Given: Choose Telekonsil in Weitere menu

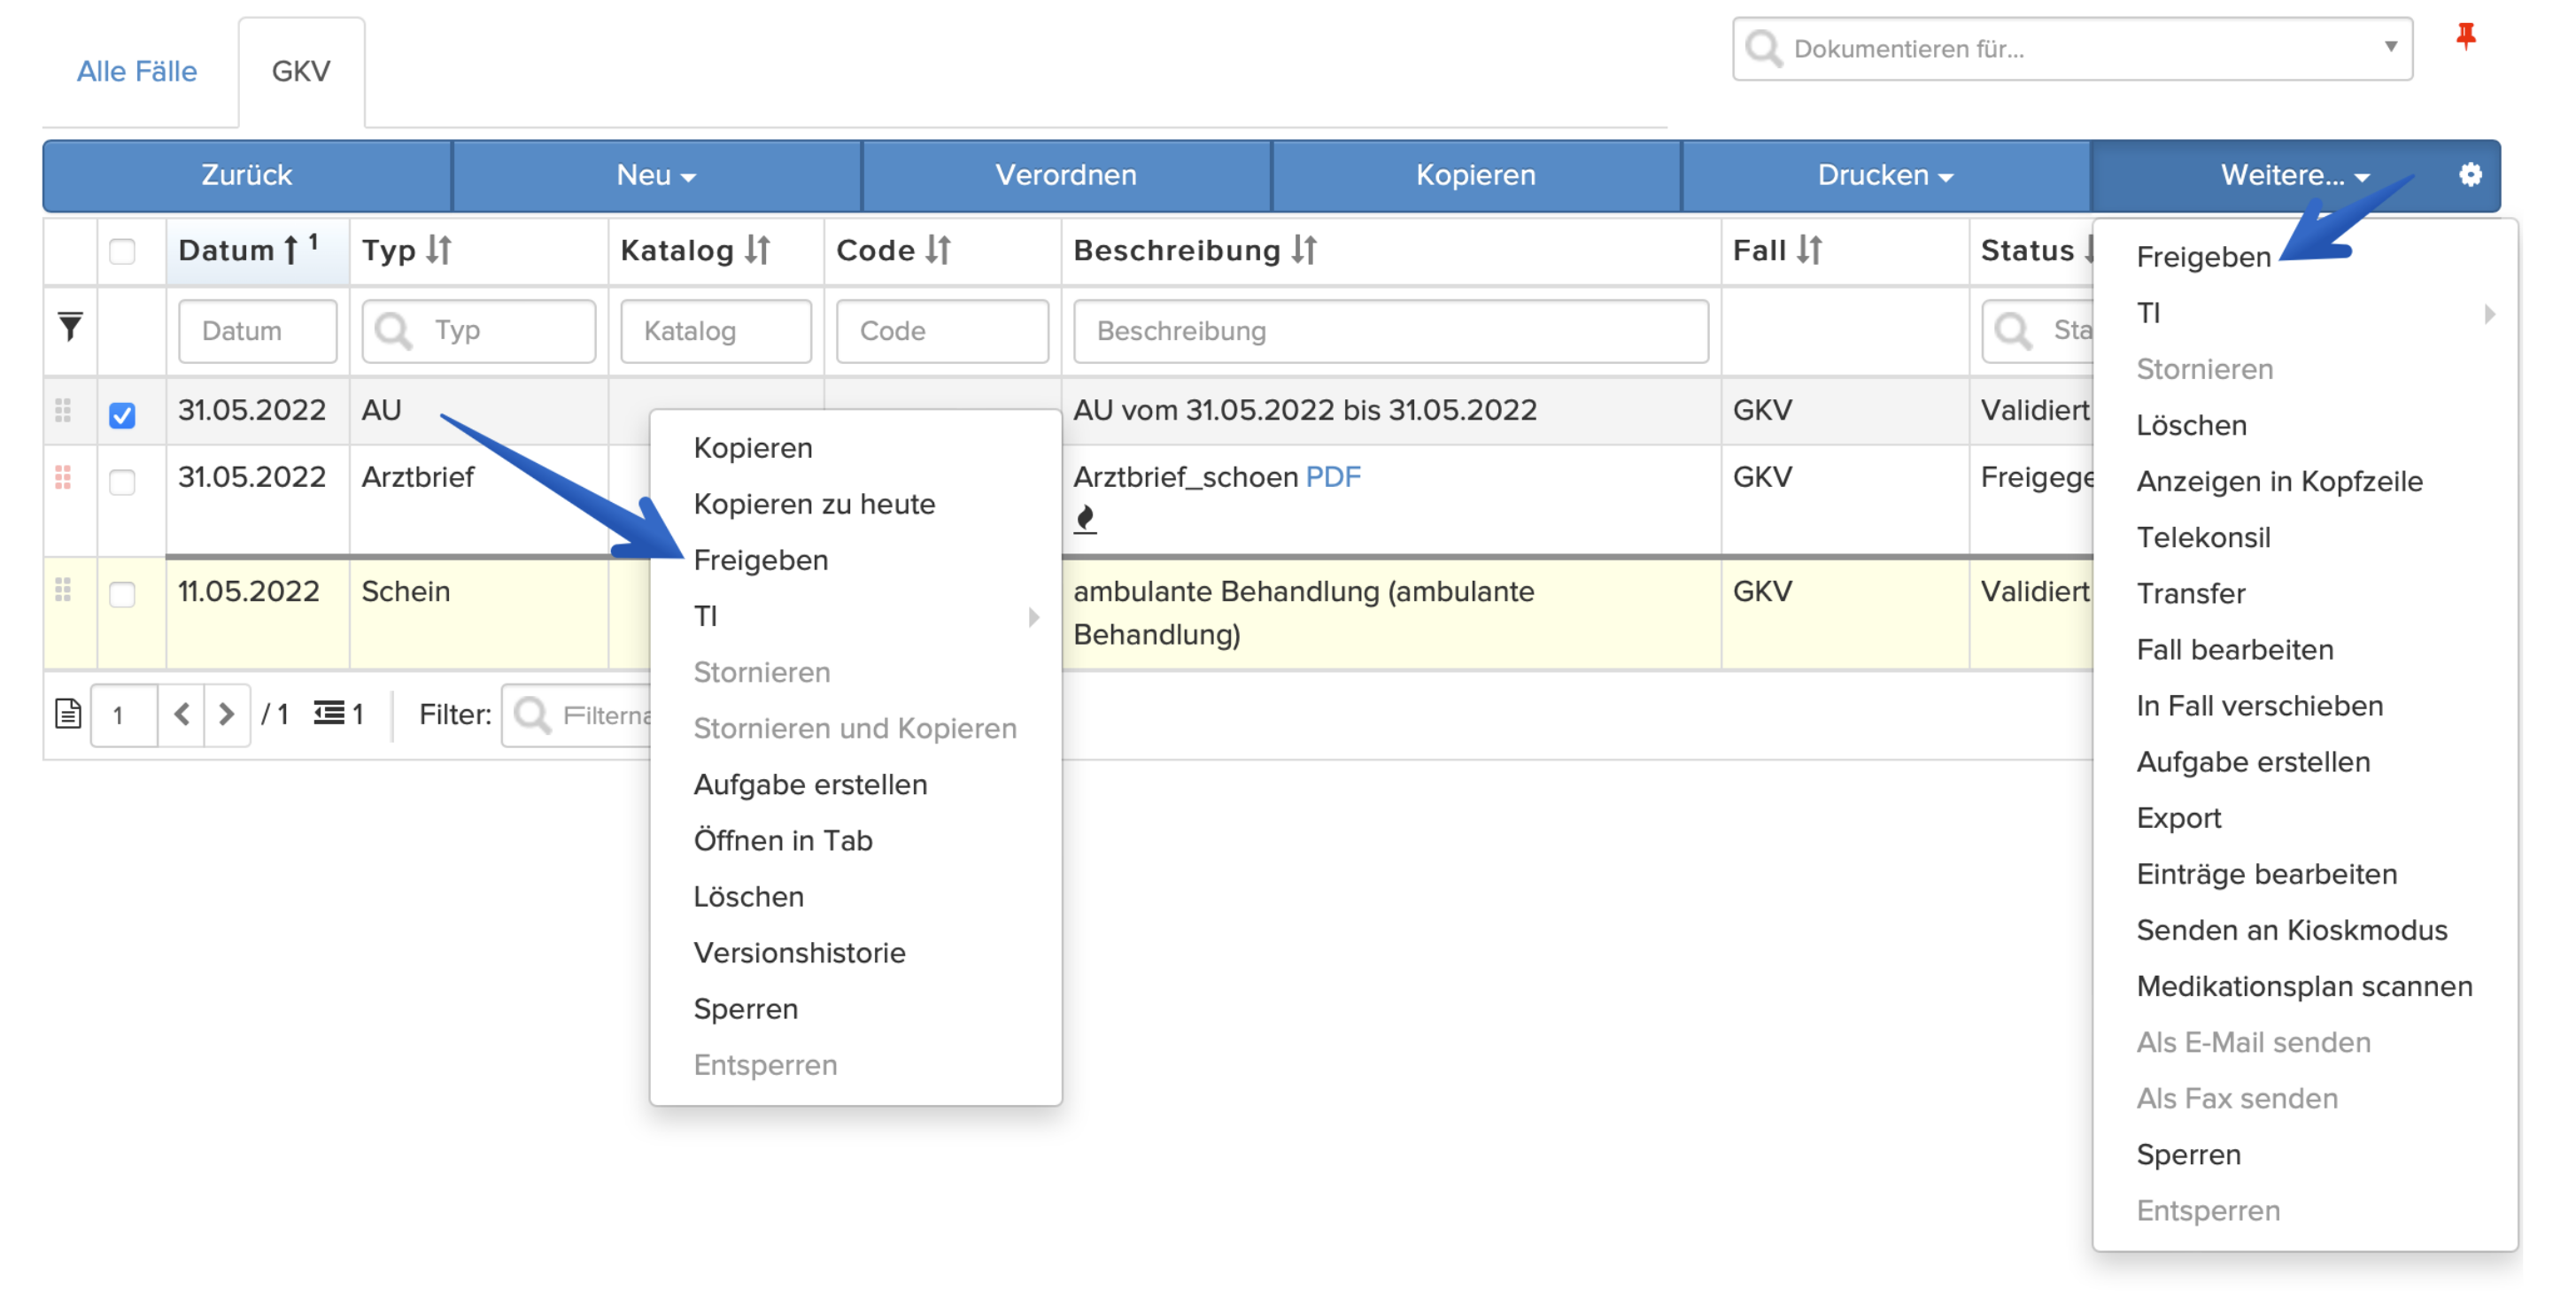Looking at the screenshot, I should (2203, 537).
